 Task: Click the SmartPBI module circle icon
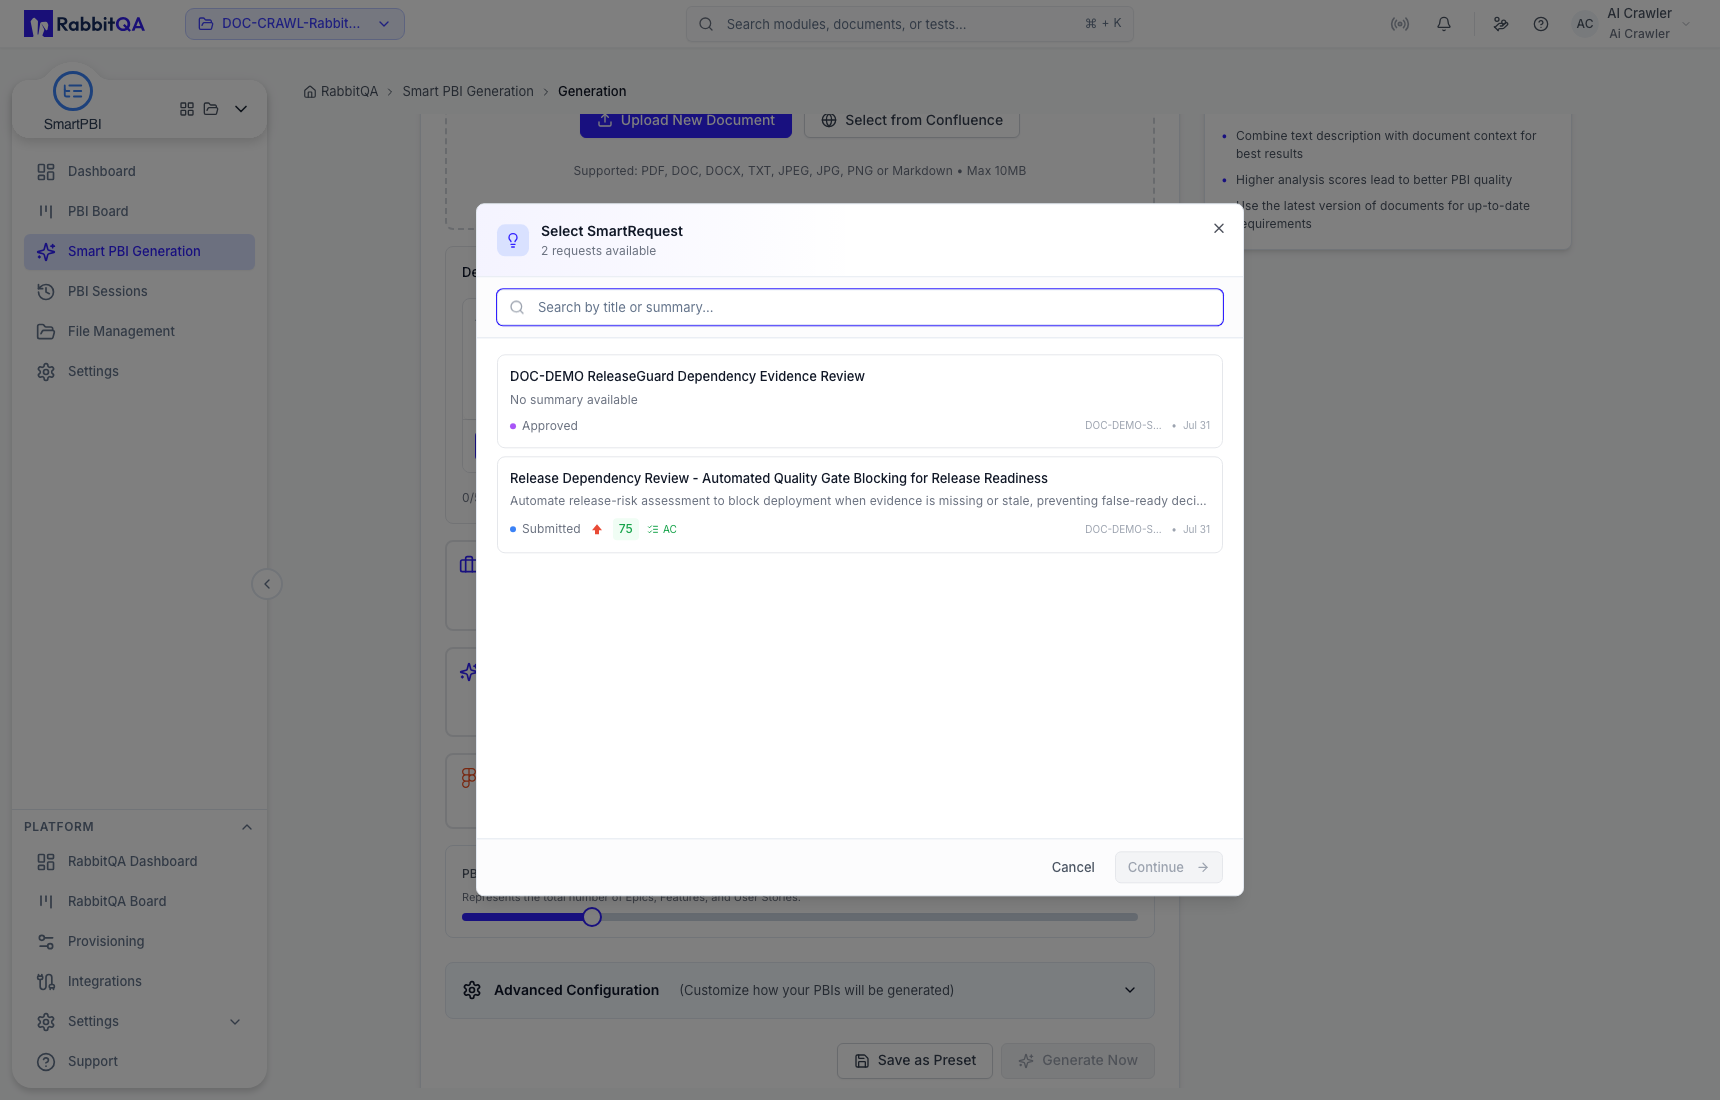click(73, 91)
